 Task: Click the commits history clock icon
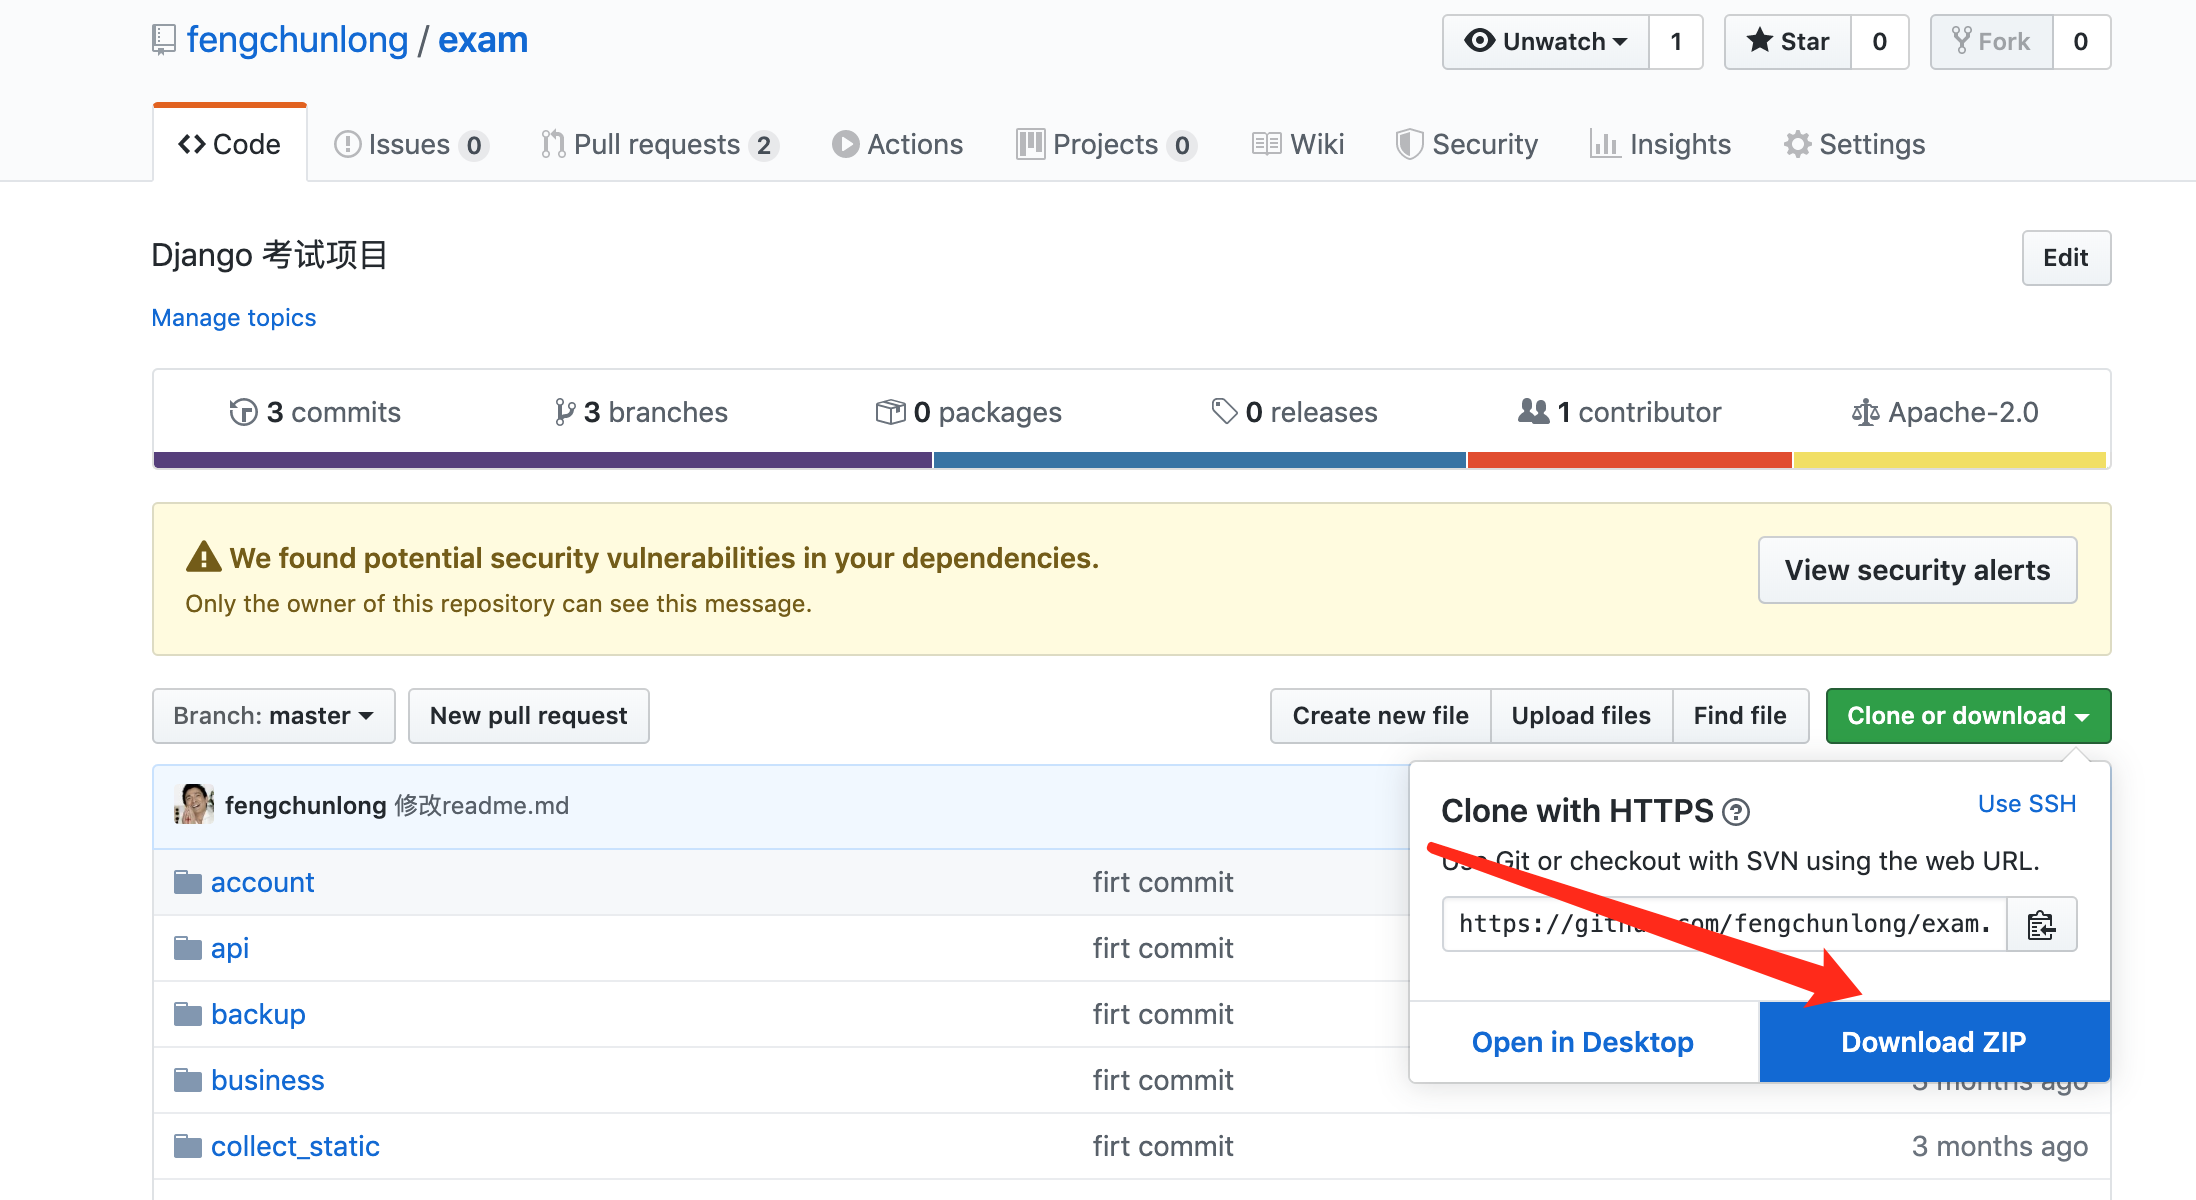(243, 412)
